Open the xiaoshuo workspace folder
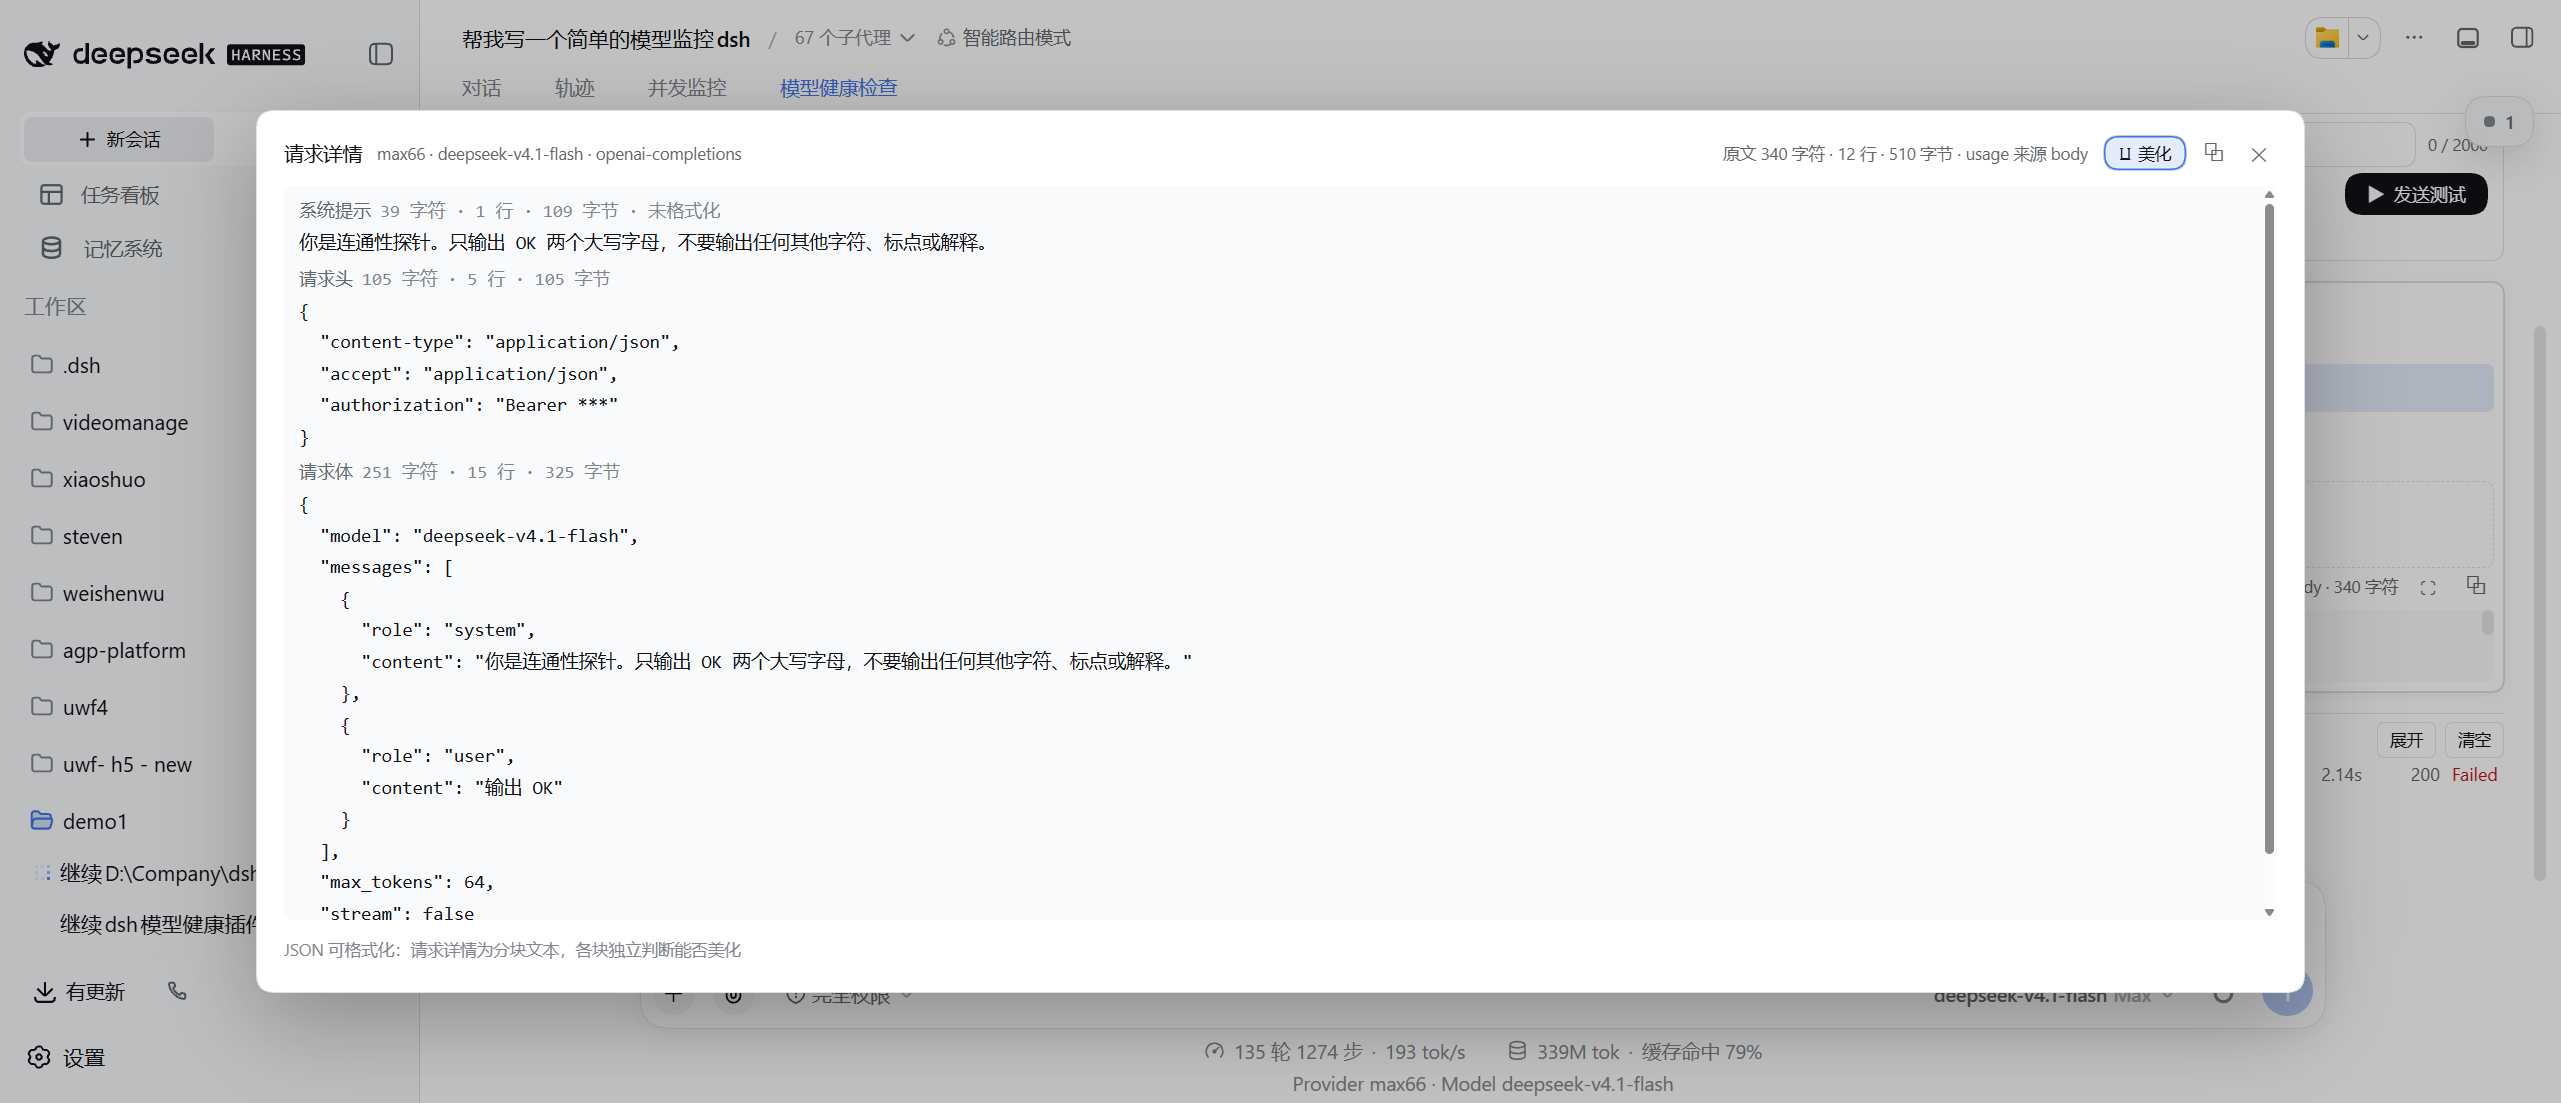The width and height of the screenshot is (2561, 1103). [88, 479]
